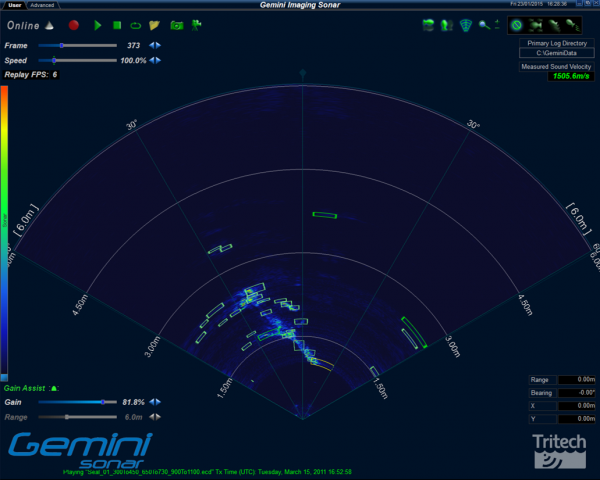
Task: Take a snapshot with camera icon
Action: point(176,24)
